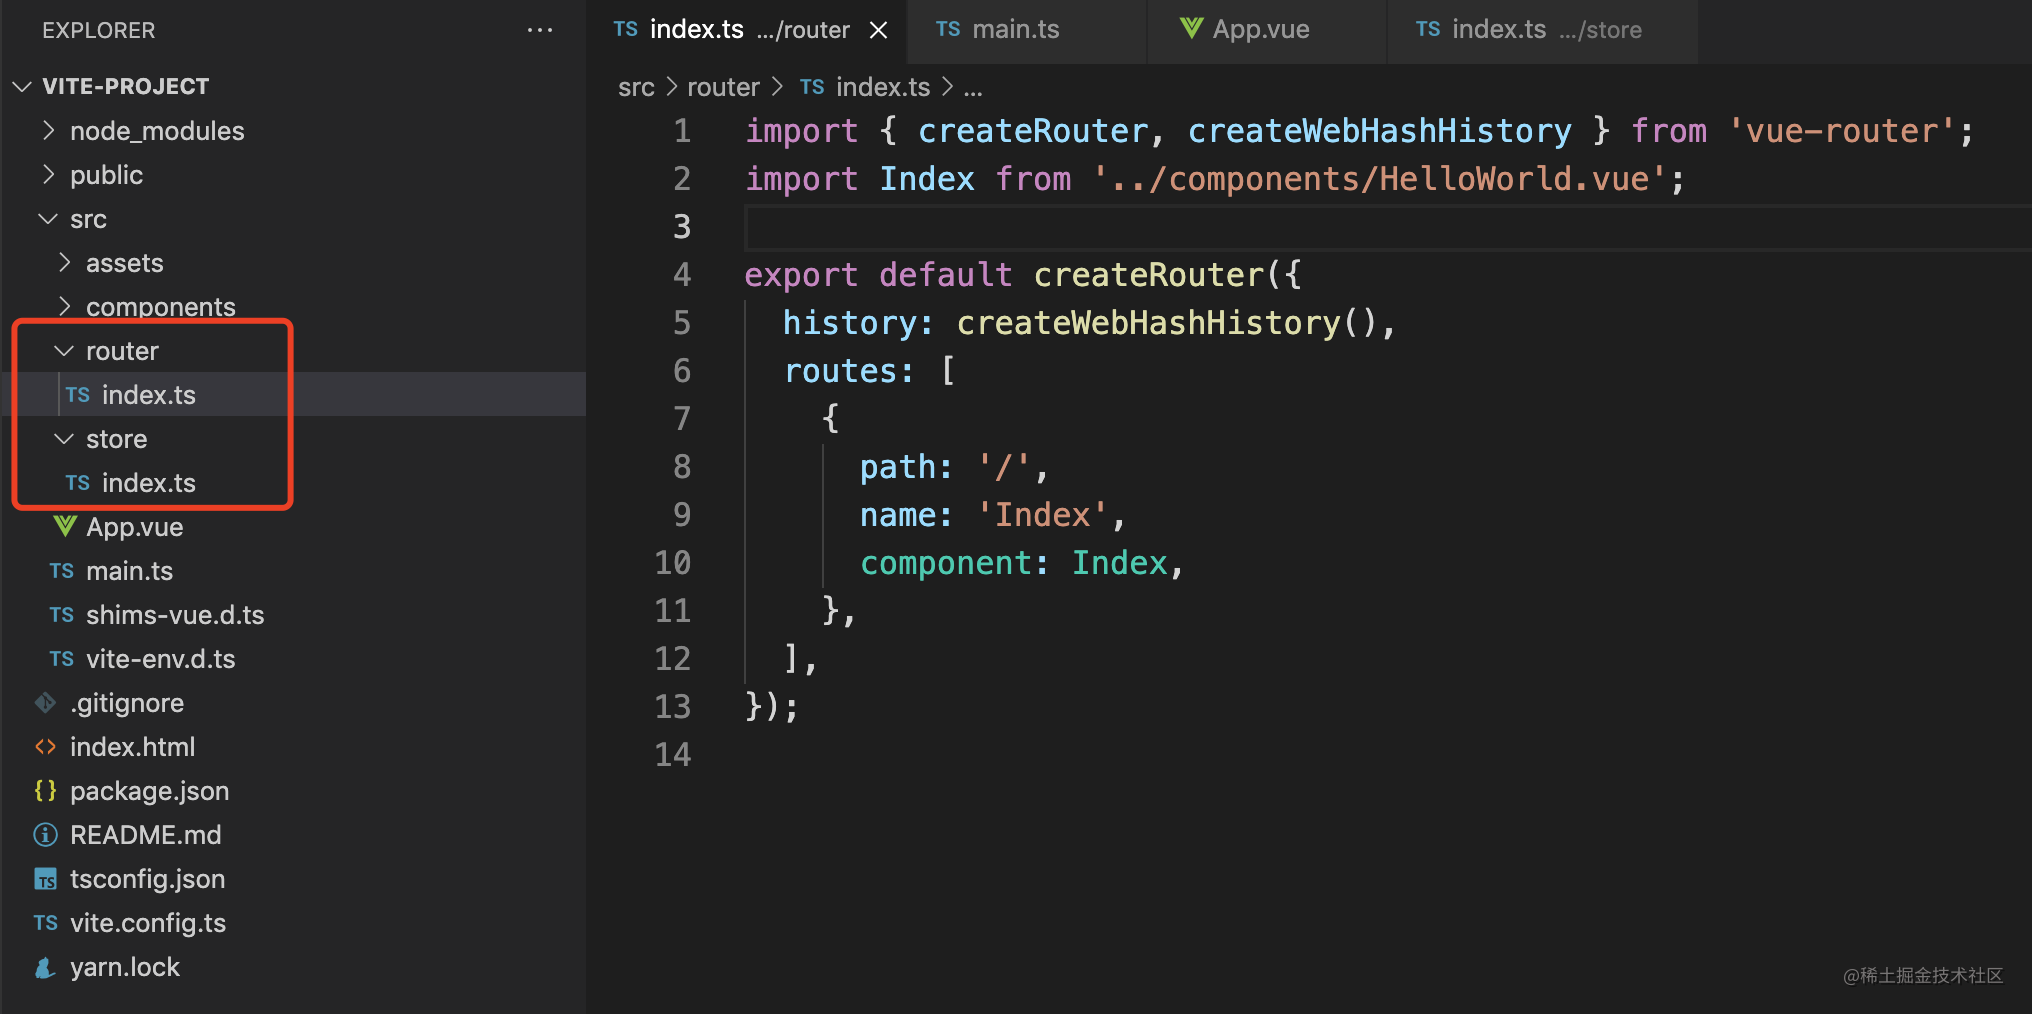Collapse the router folder chevron
Viewport: 2032px width, 1014px height.
pos(64,351)
